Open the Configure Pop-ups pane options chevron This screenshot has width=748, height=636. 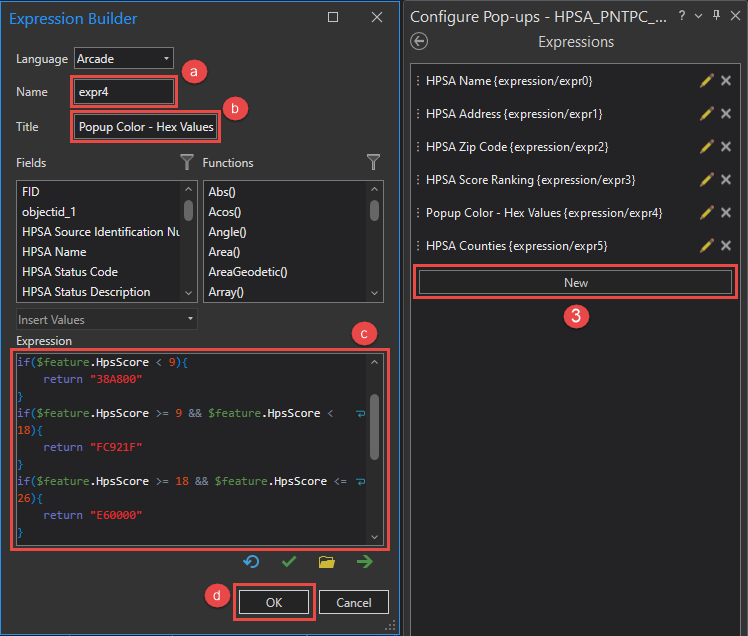698,16
